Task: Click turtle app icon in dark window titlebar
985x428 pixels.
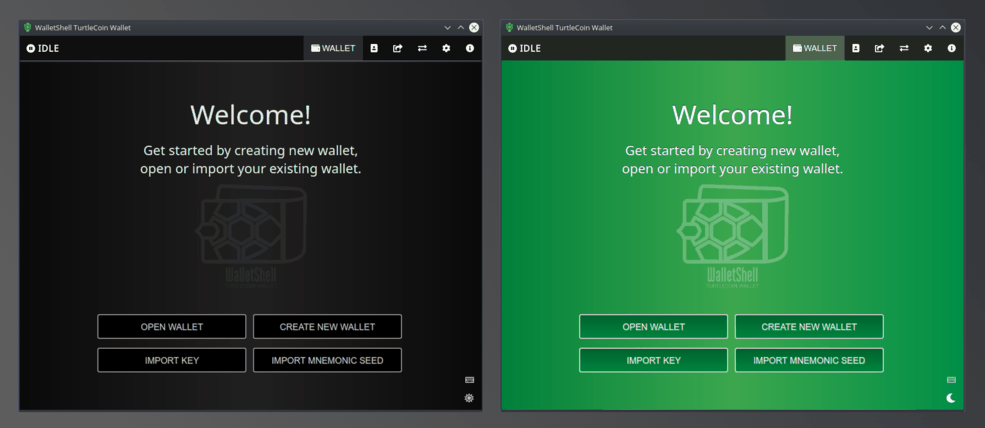Action: coord(28,28)
